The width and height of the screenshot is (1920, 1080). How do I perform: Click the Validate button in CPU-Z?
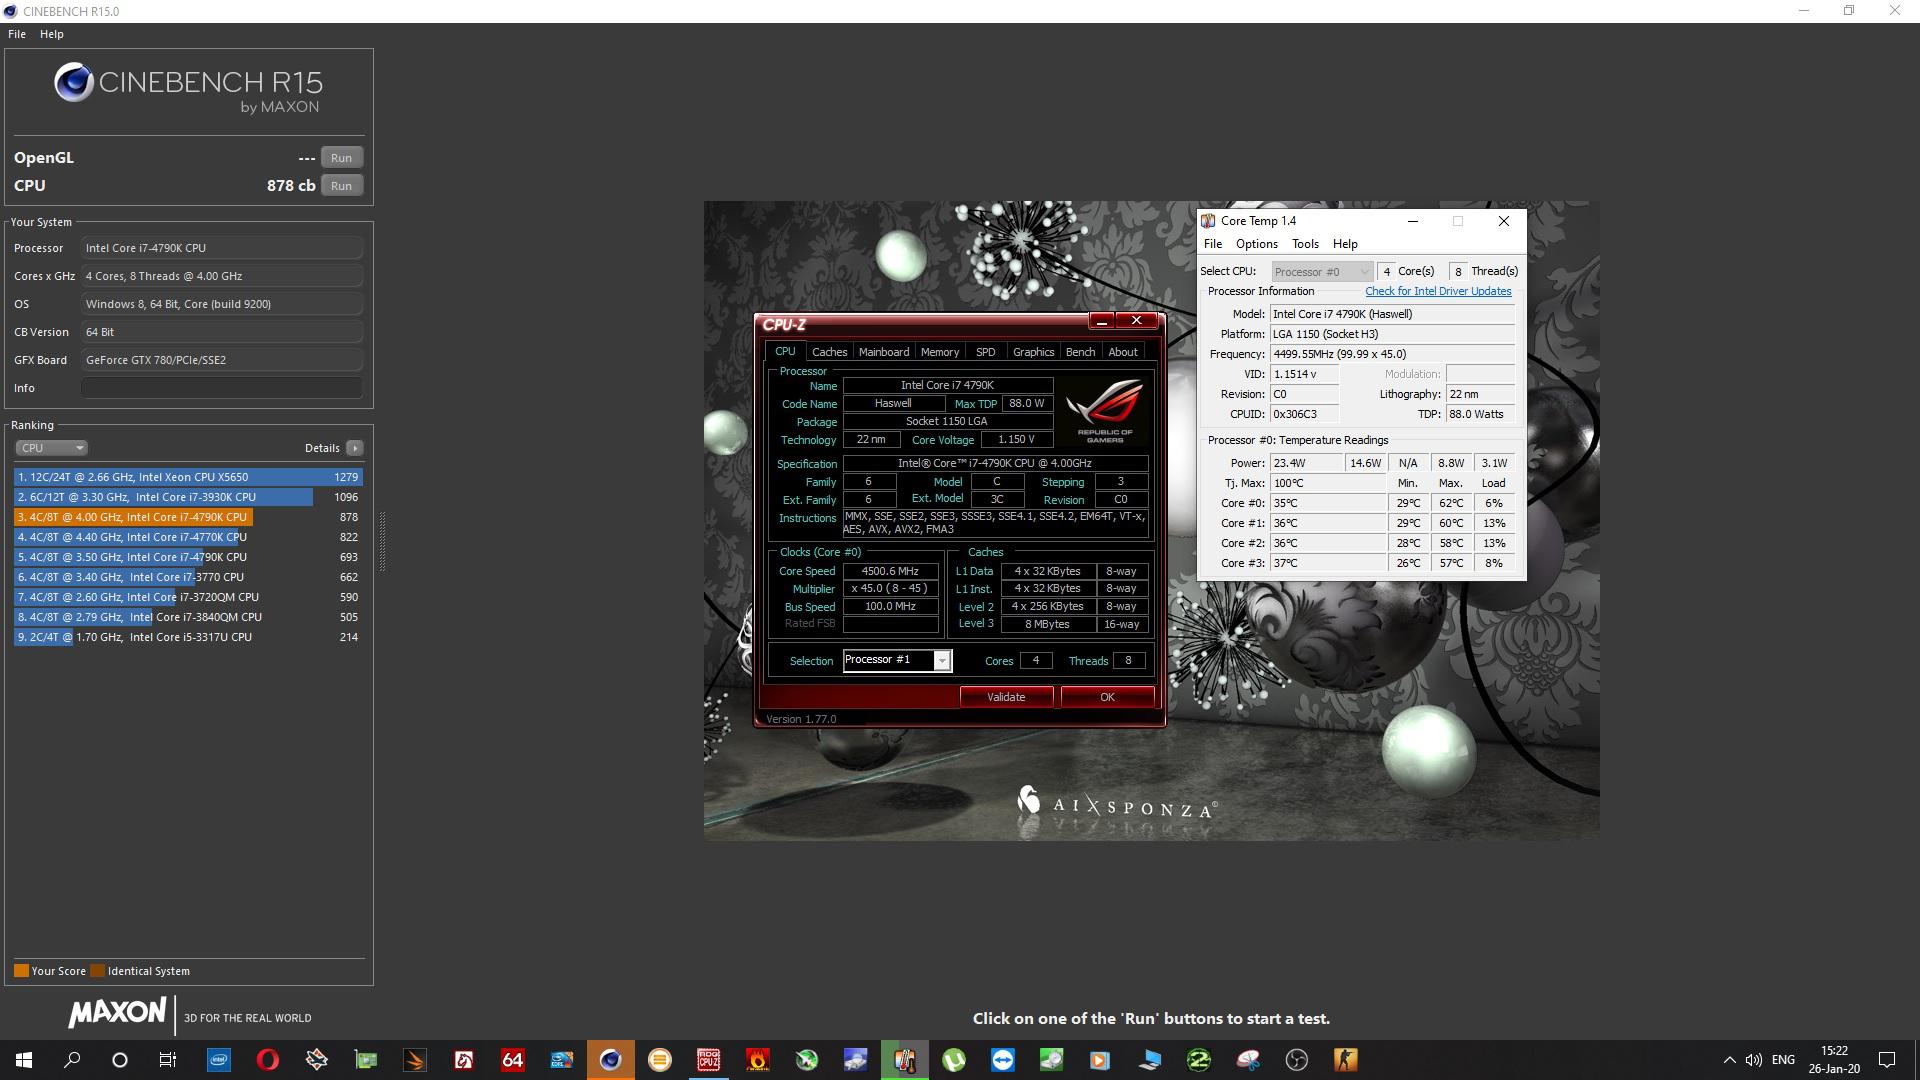[x=1006, y=697]
